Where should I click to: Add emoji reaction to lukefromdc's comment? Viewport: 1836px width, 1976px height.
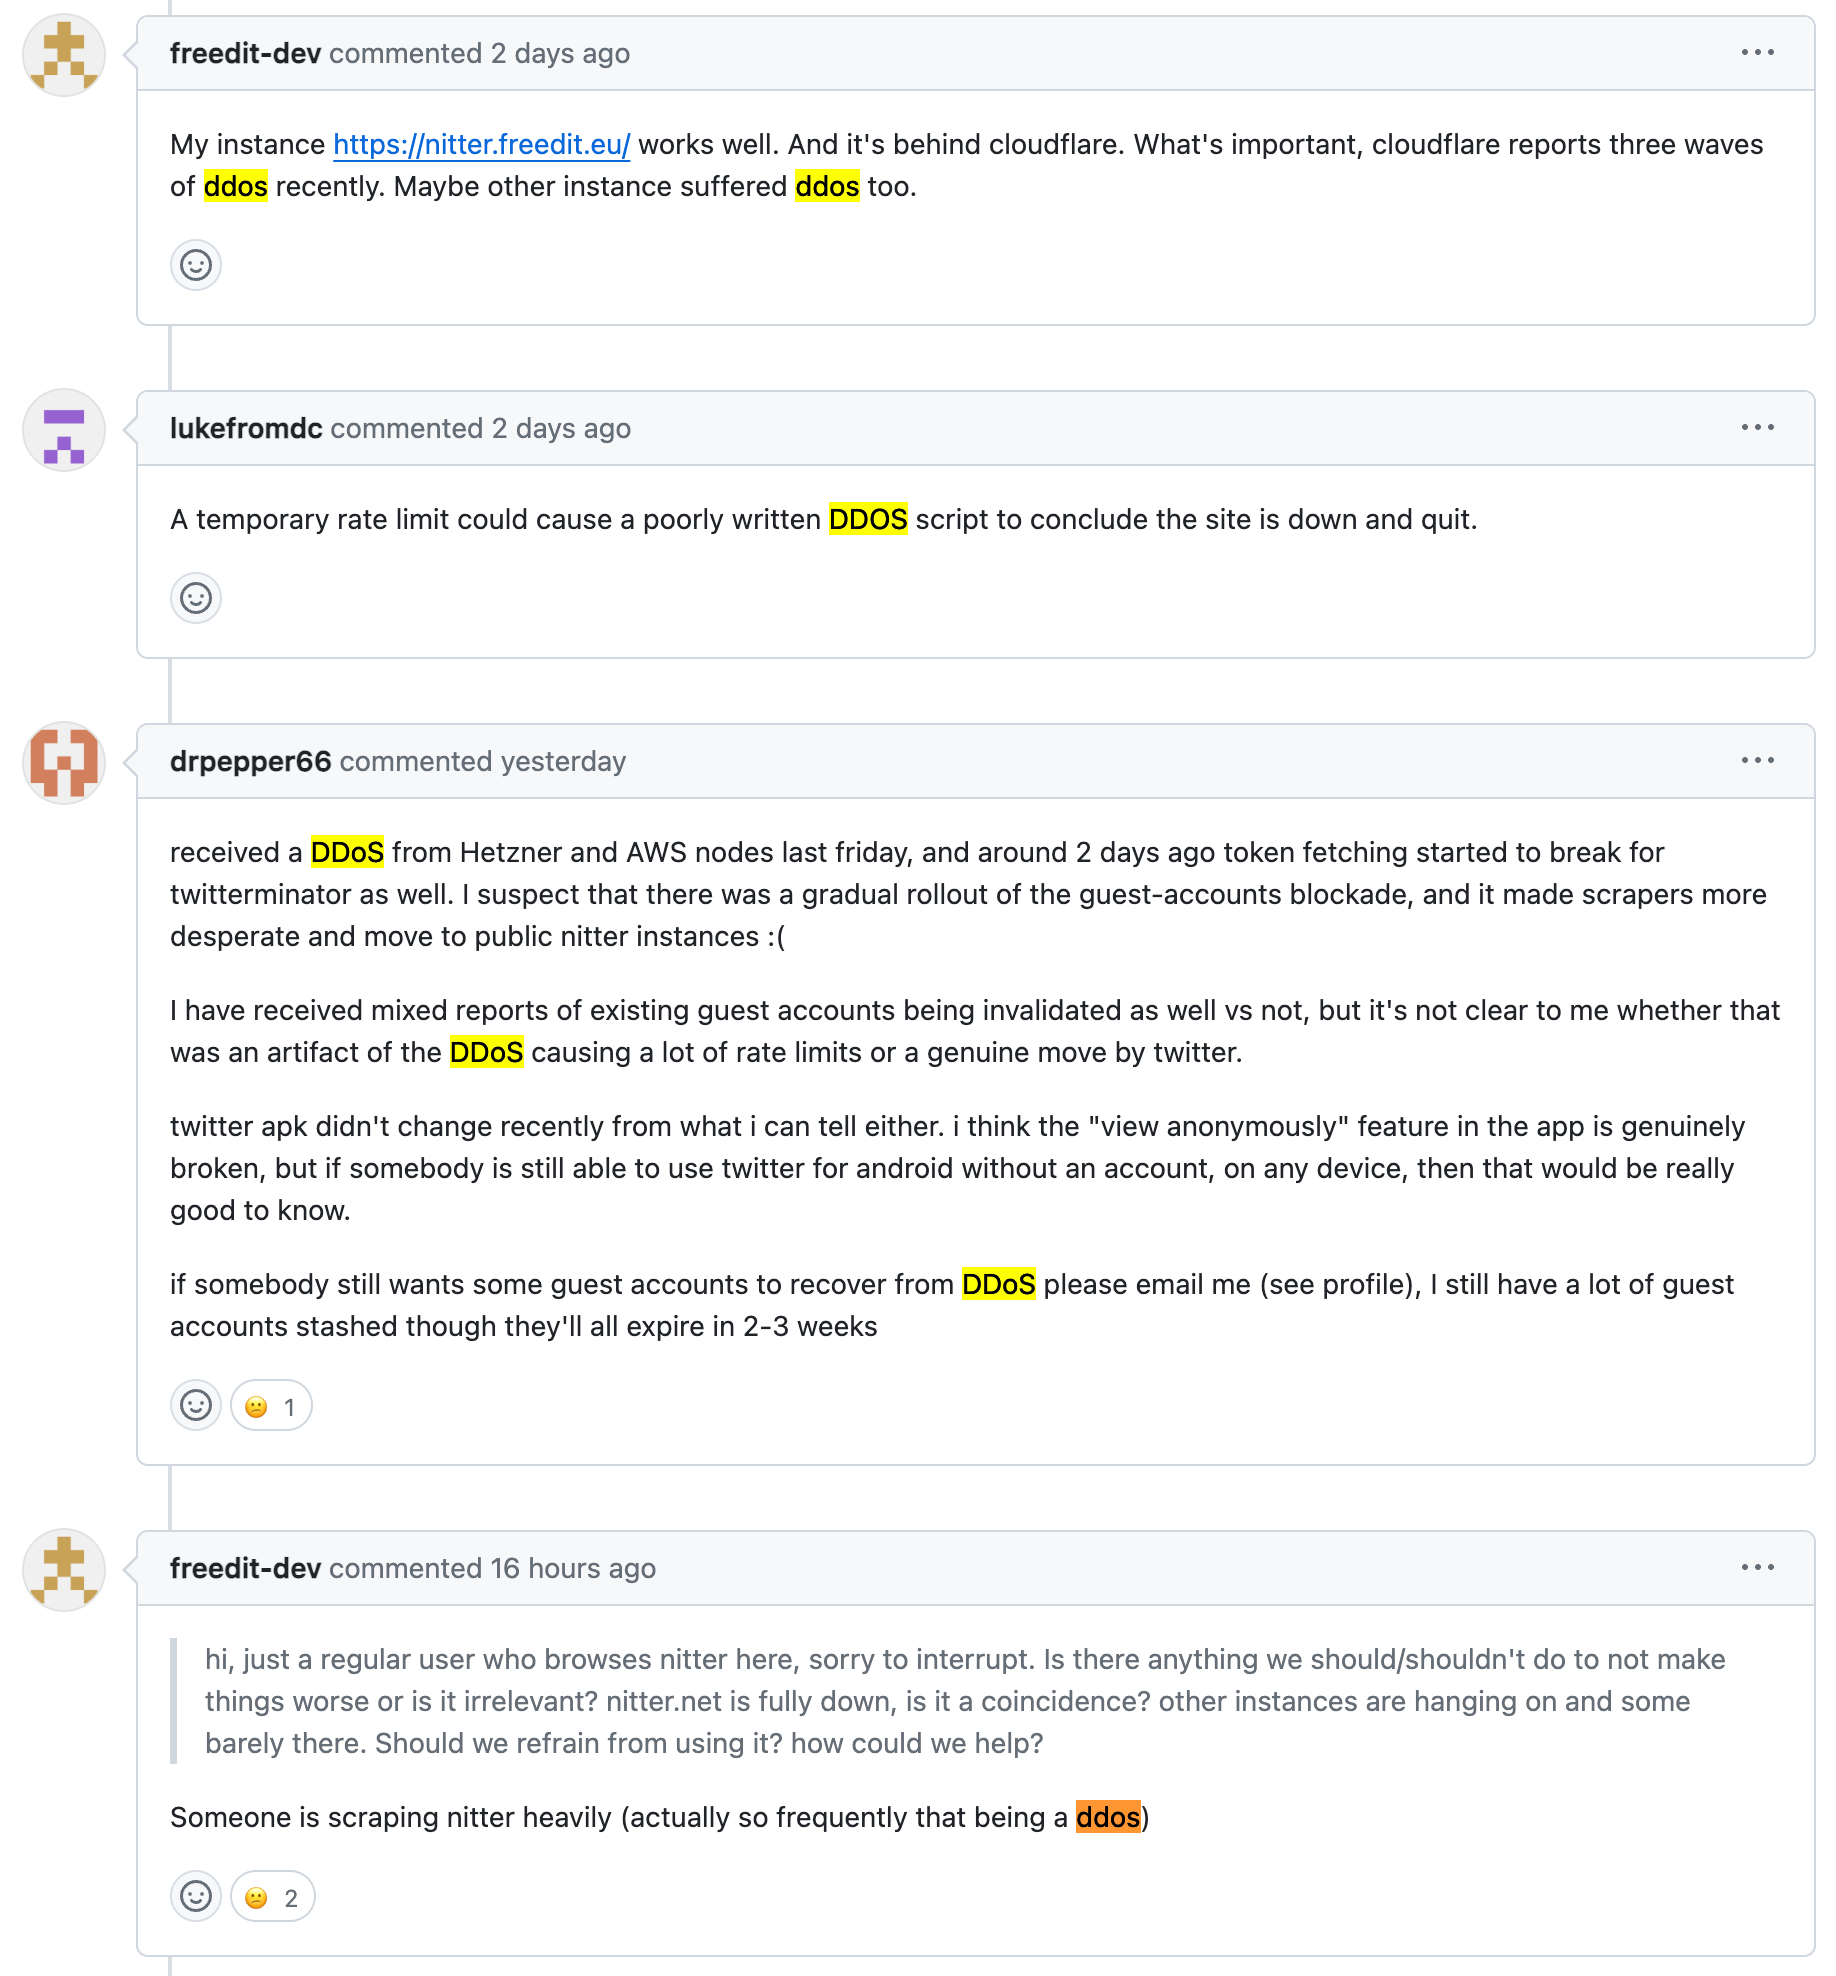pos(196,598)
